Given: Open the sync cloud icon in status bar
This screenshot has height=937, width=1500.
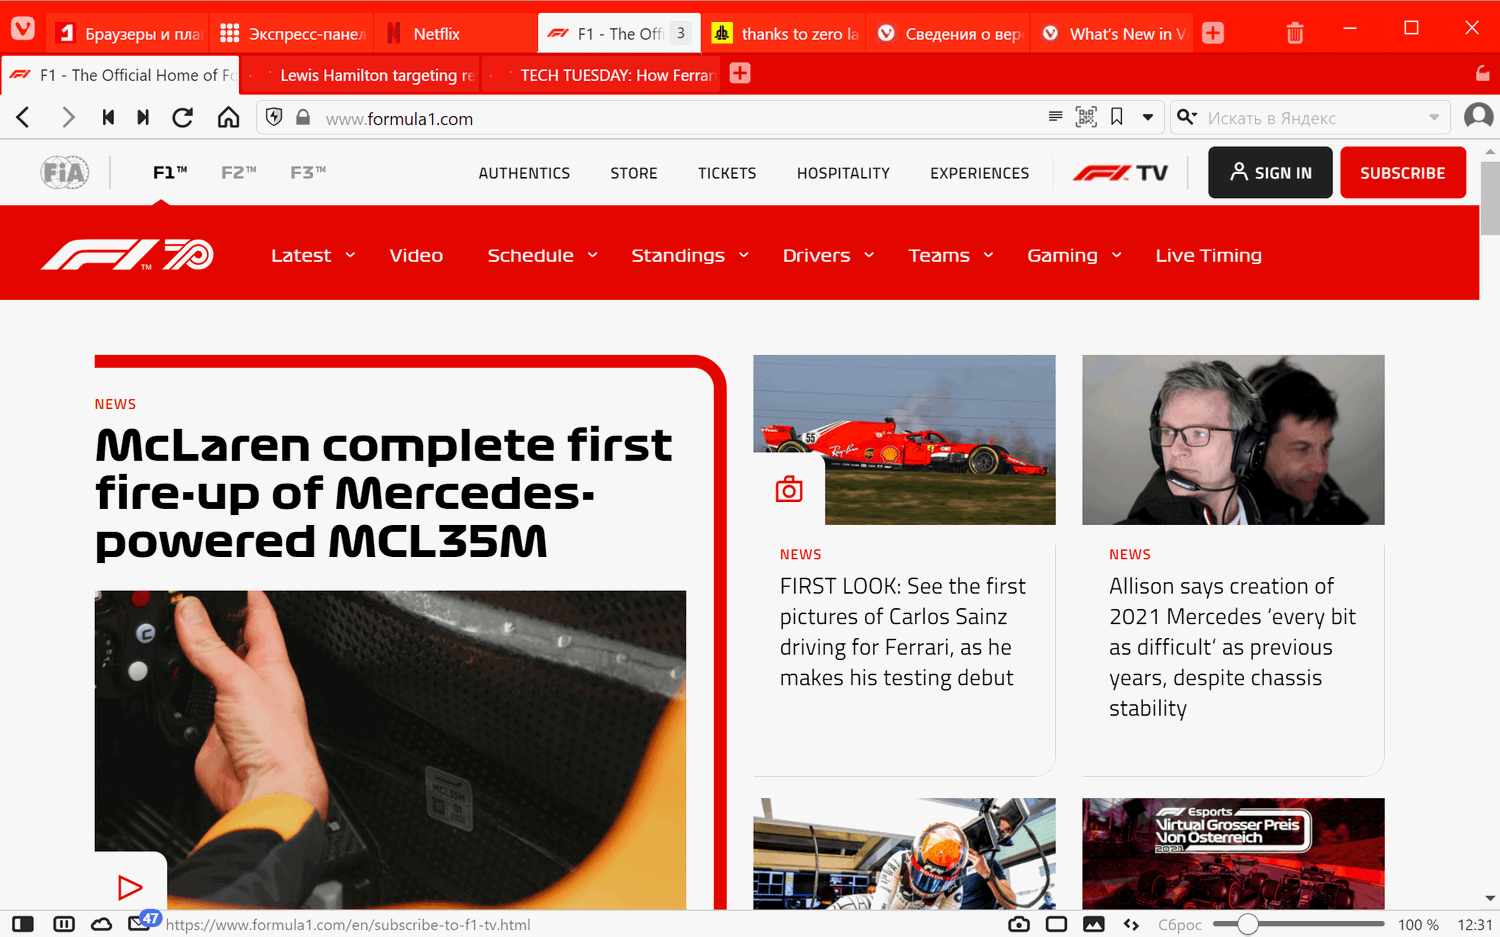Looking at the screenshot, I should click(101, 924).
